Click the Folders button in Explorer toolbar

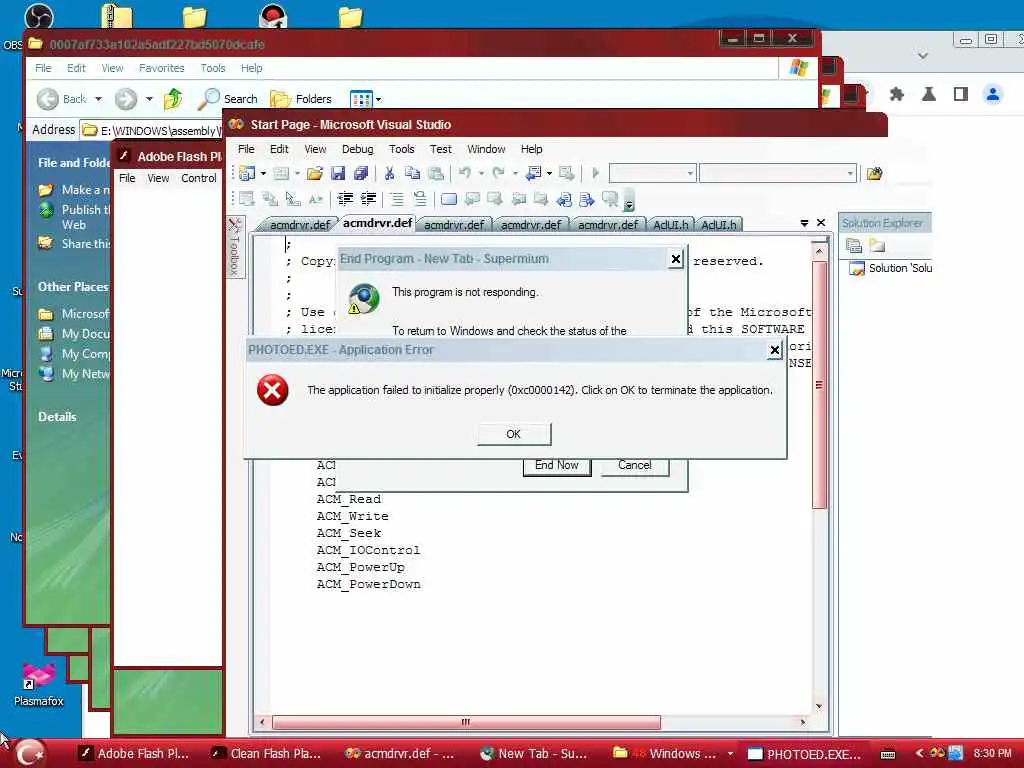pos(300,99)
